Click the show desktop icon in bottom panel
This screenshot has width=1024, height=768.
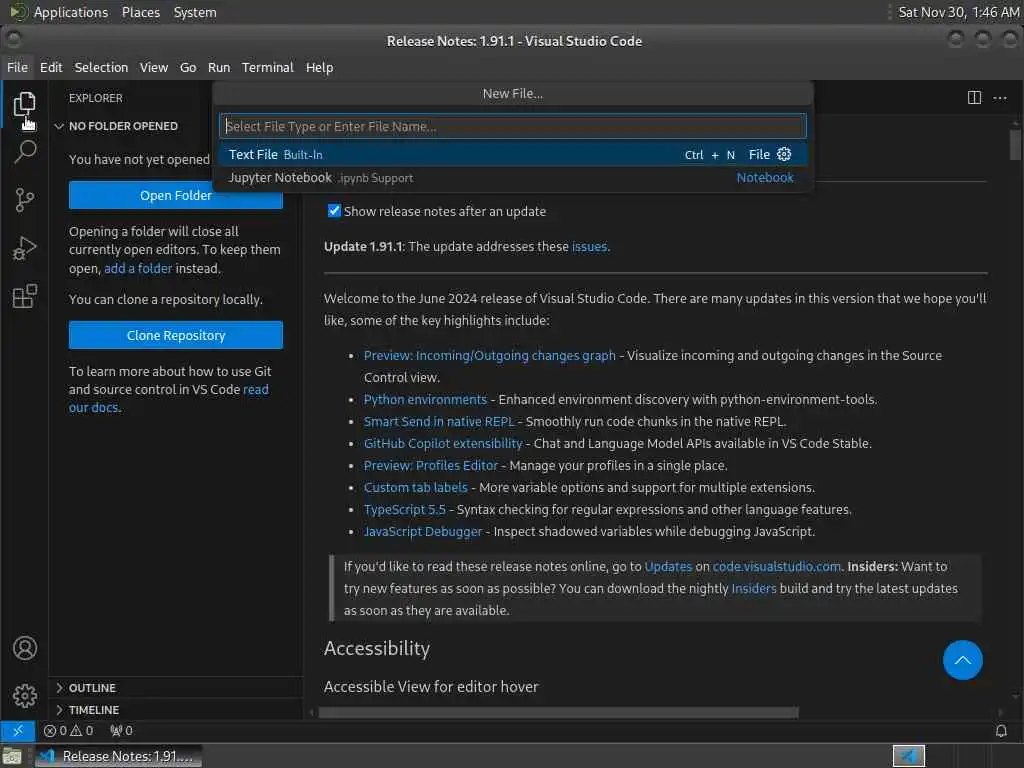(12, 756)
